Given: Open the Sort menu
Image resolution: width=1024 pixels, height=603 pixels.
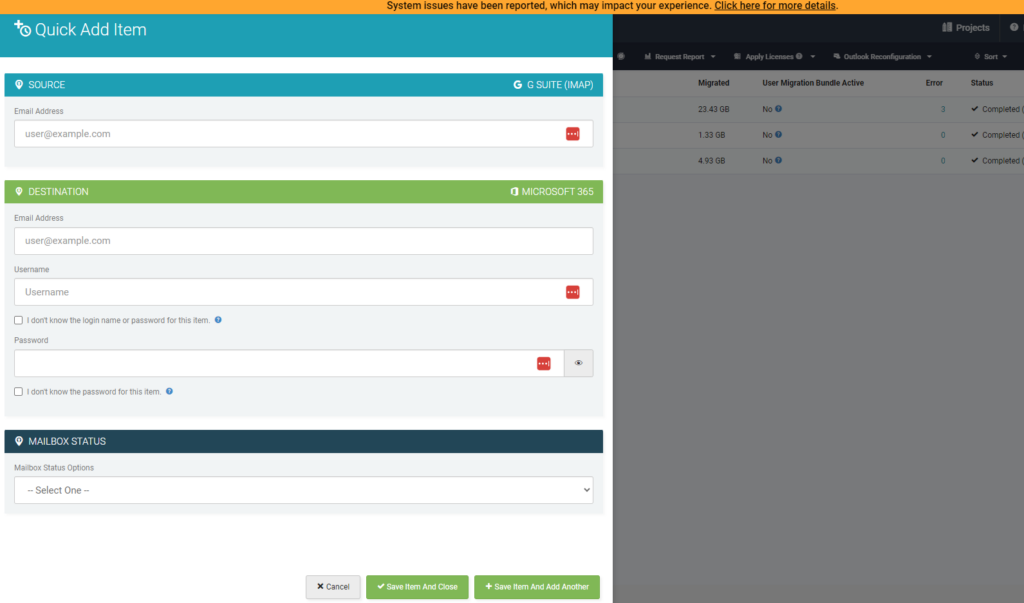Looking at the screenshot, I should (x=989, y=57).
